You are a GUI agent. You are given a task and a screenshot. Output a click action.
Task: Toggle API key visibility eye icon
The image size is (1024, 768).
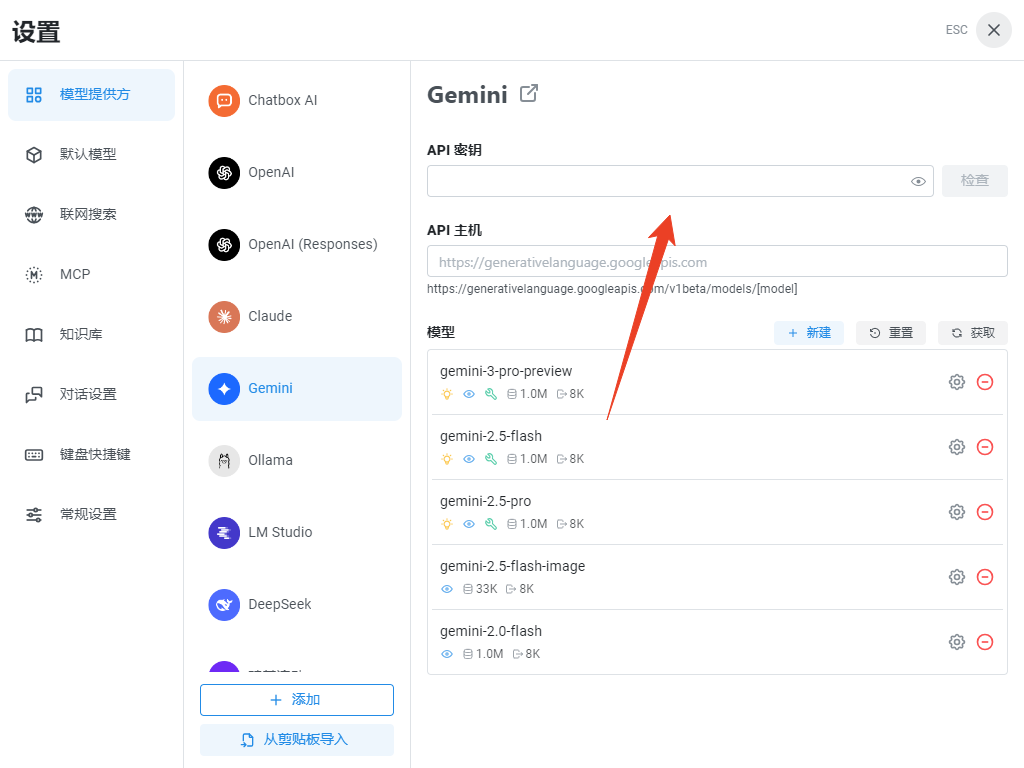pyautogui.click(x=918, y=181)
